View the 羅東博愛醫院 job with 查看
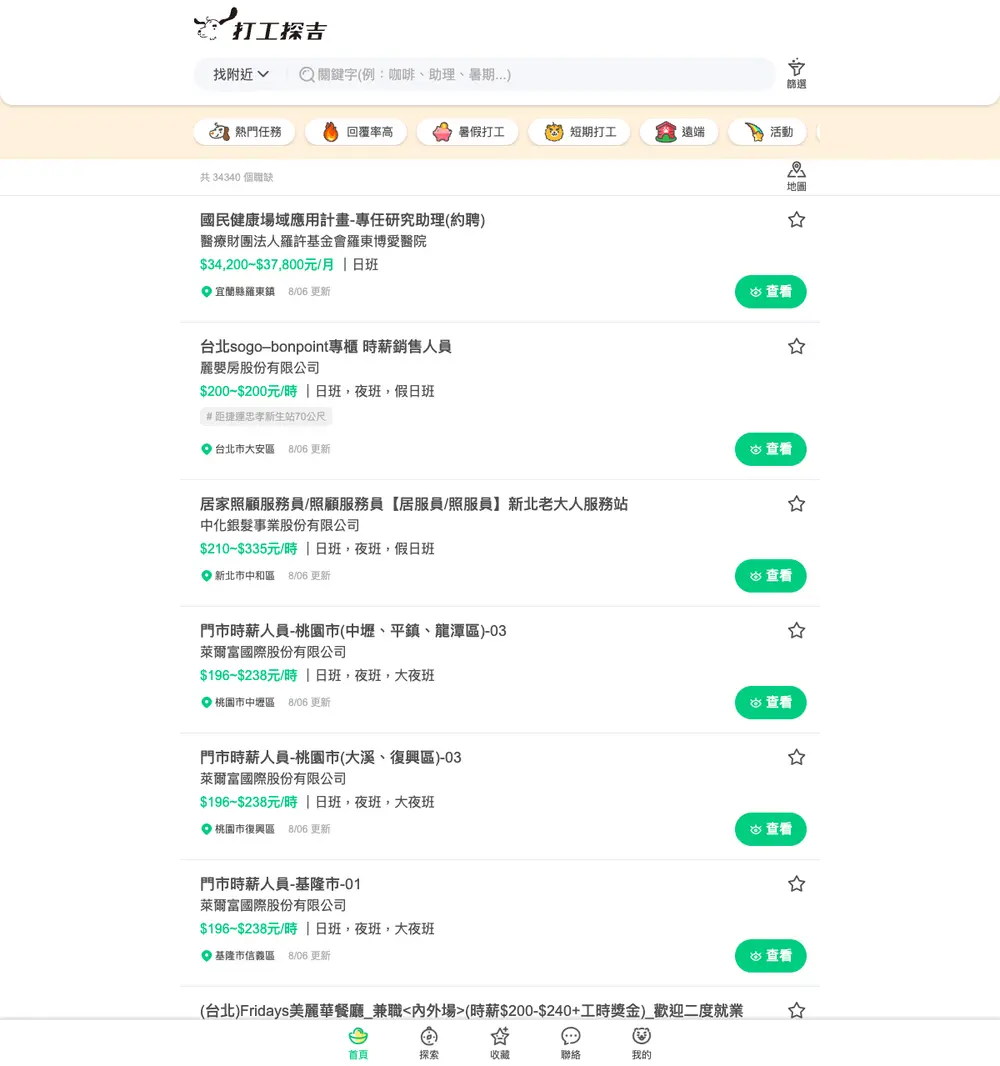This screenshot has height=1066, width=1000. pos(770,292)
